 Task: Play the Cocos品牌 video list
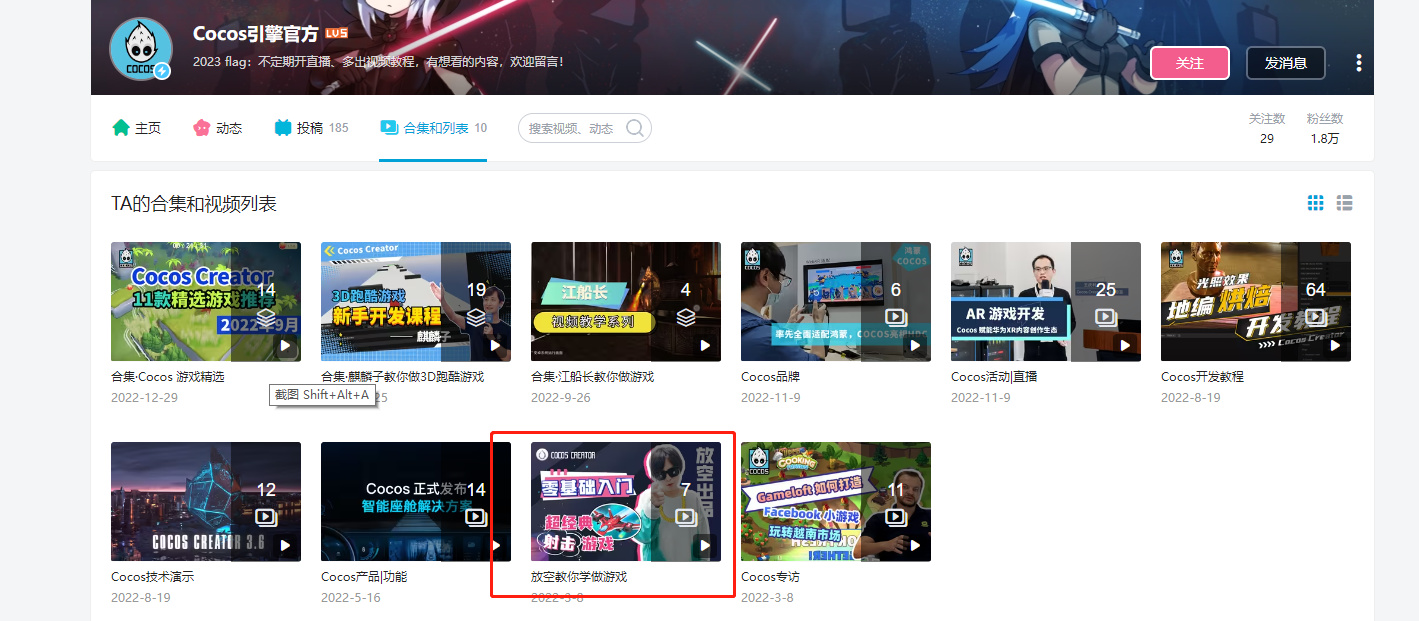pyautogui.click(x=915, y=346)
